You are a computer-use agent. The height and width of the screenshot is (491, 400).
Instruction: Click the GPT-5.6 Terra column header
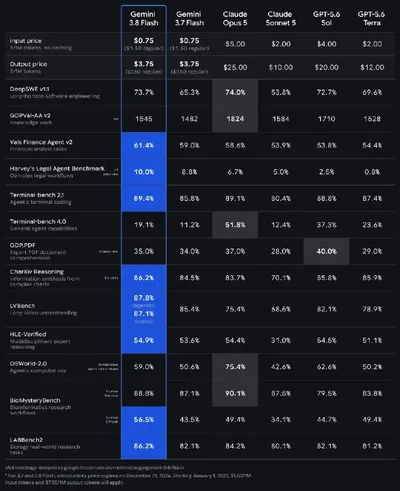[x=372, y=19]
